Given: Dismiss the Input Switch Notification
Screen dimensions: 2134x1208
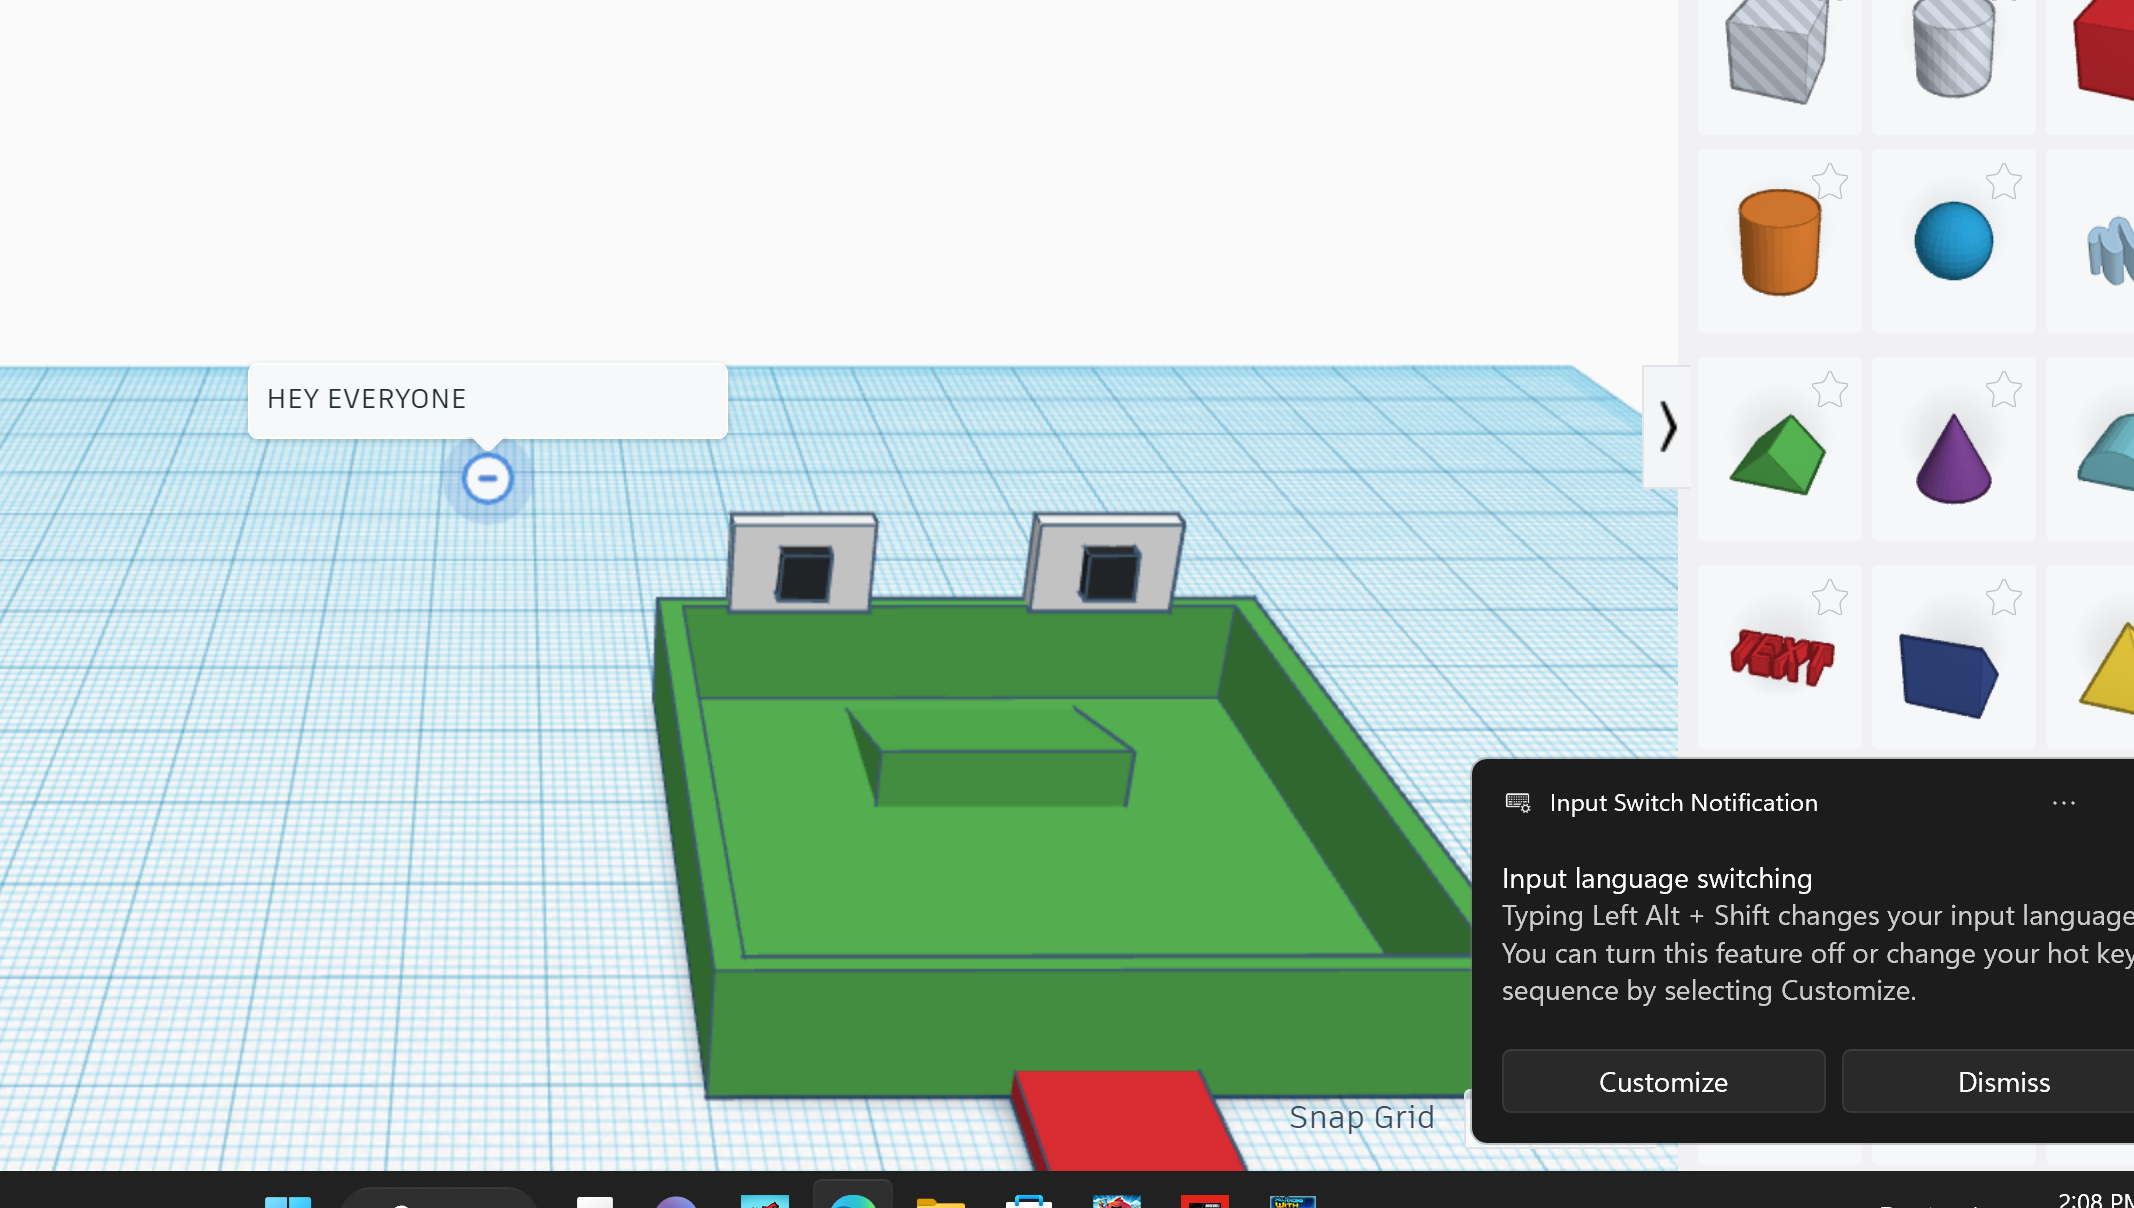Looking at the screenshot, I should pos(2003,1081).
